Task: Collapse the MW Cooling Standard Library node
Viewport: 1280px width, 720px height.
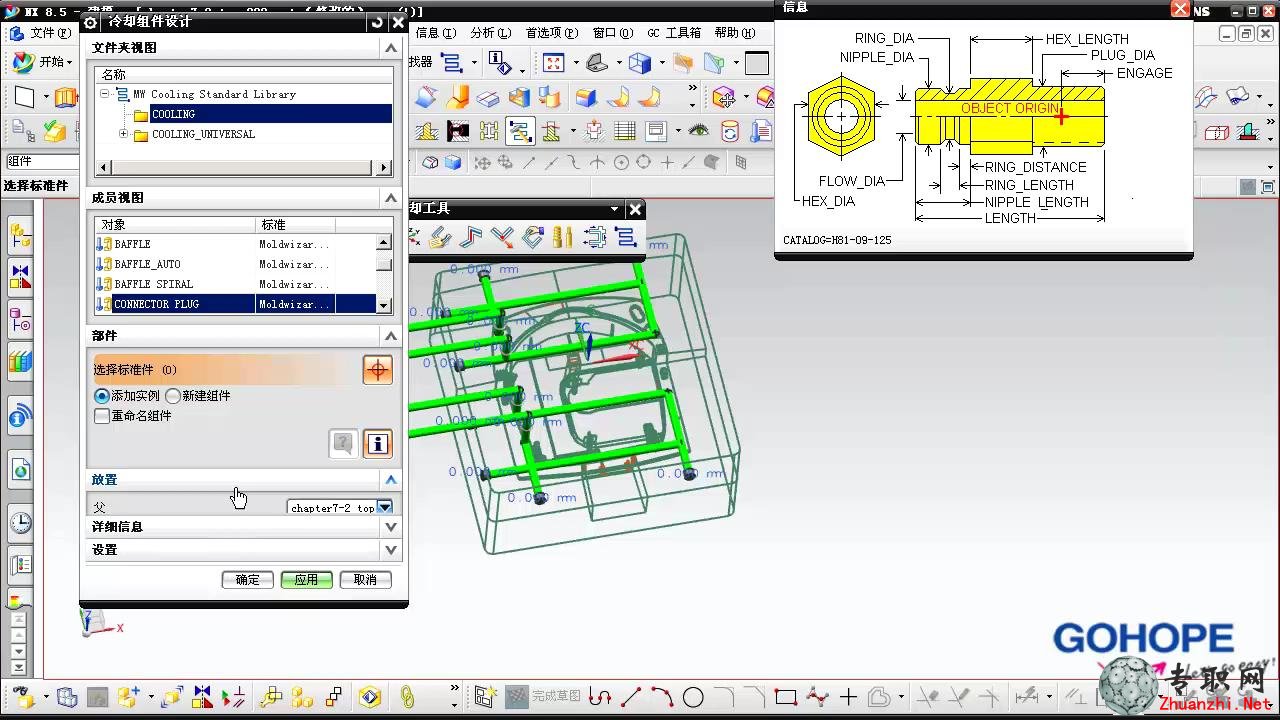Action: (105, 94)
